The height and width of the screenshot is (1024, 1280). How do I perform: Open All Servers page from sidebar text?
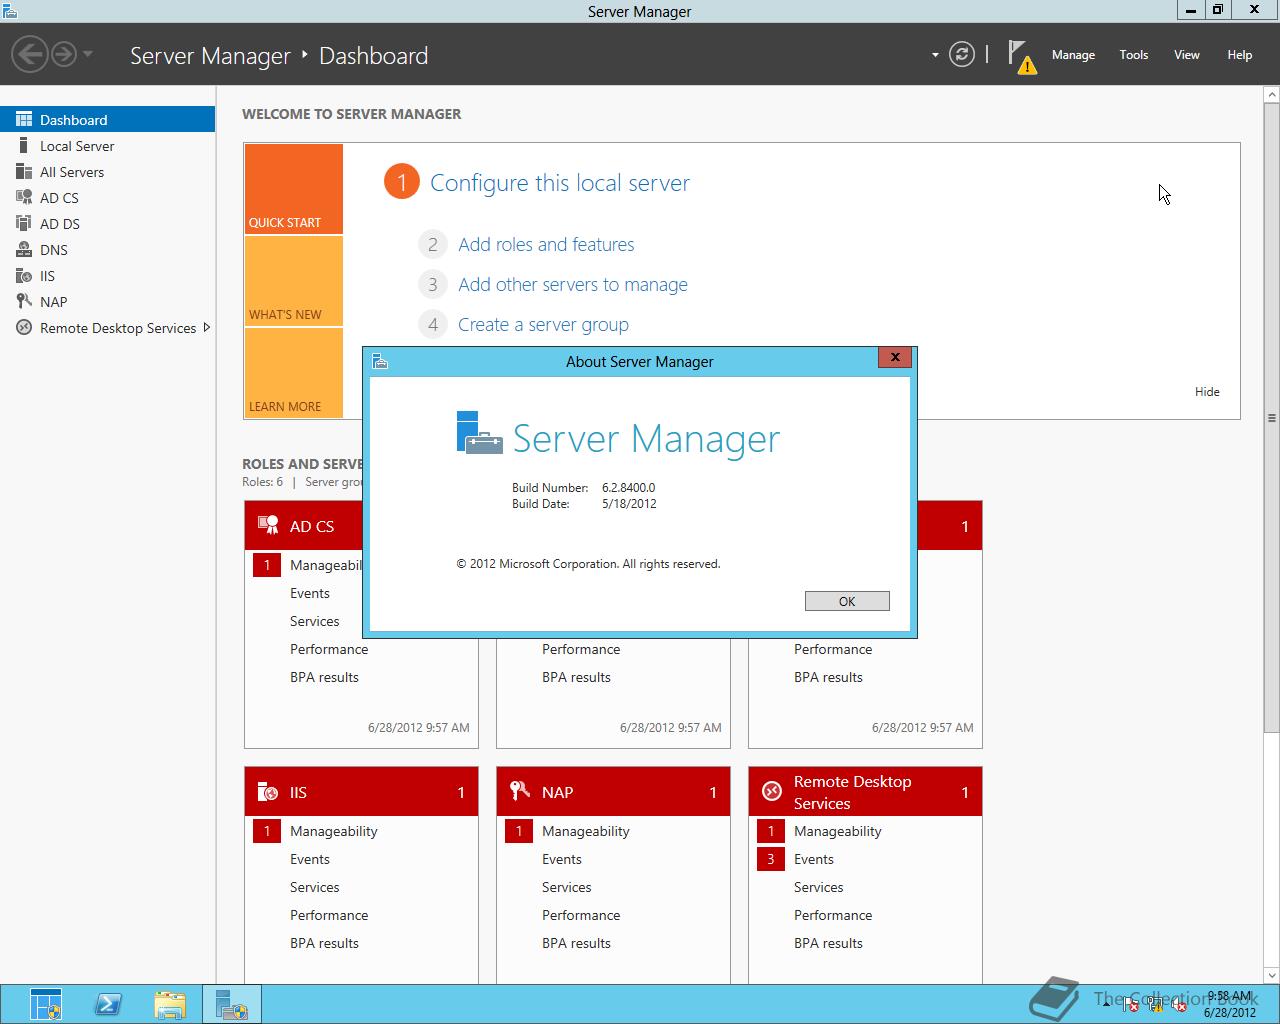tap(72, 172)
